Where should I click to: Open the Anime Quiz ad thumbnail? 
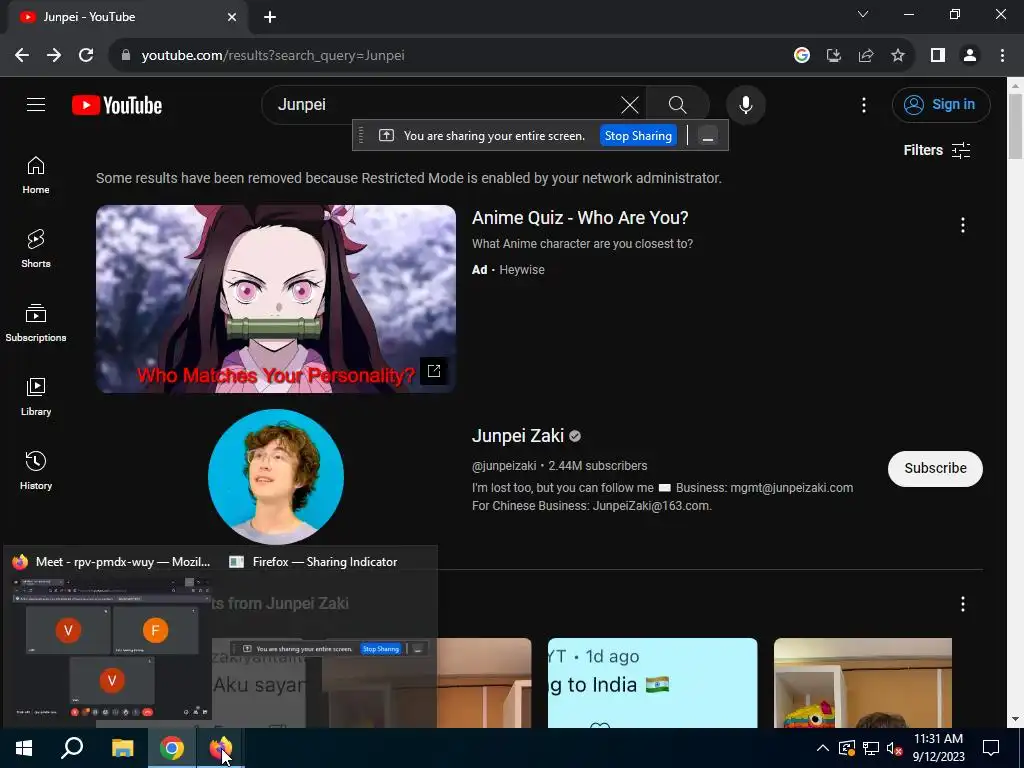pos(276,299)
